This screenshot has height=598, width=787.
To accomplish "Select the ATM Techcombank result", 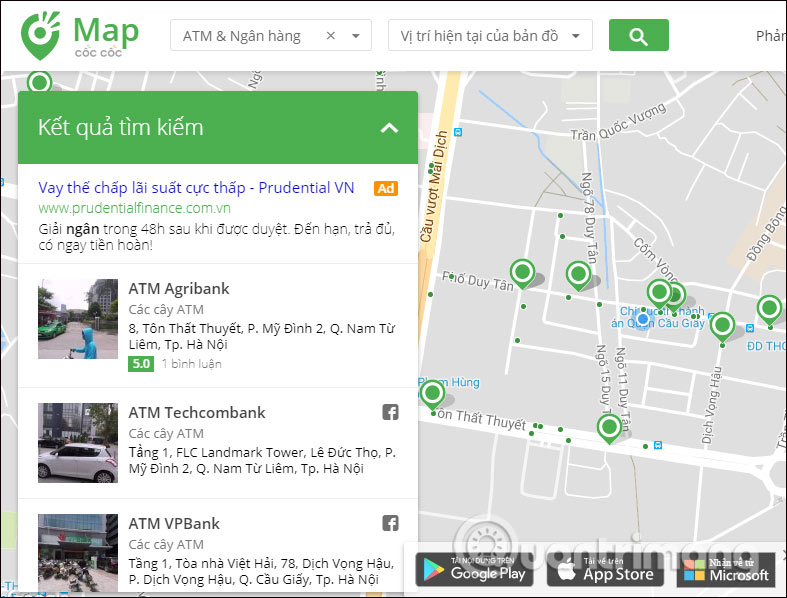I will coord(197,412).
